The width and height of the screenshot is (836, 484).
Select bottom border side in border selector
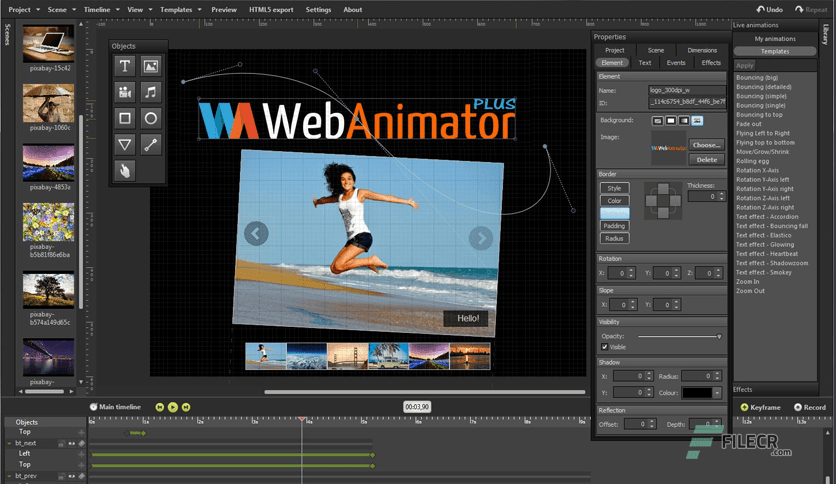coord(663,213)
